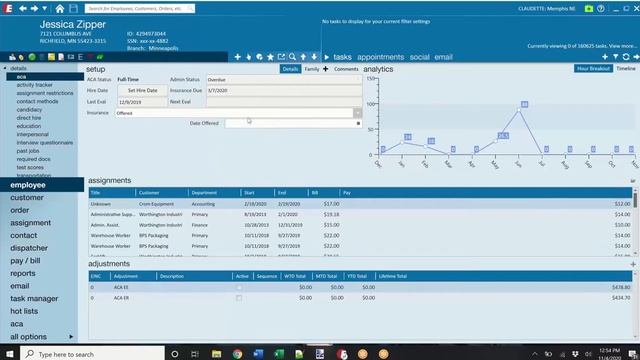Click the white document status icon

coord(61,57)
